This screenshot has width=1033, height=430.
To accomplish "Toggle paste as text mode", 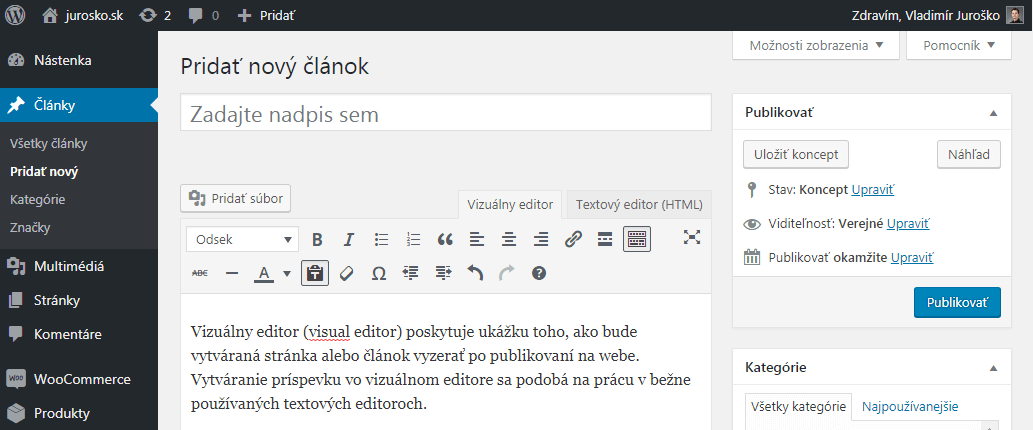I will click(315, 273).
